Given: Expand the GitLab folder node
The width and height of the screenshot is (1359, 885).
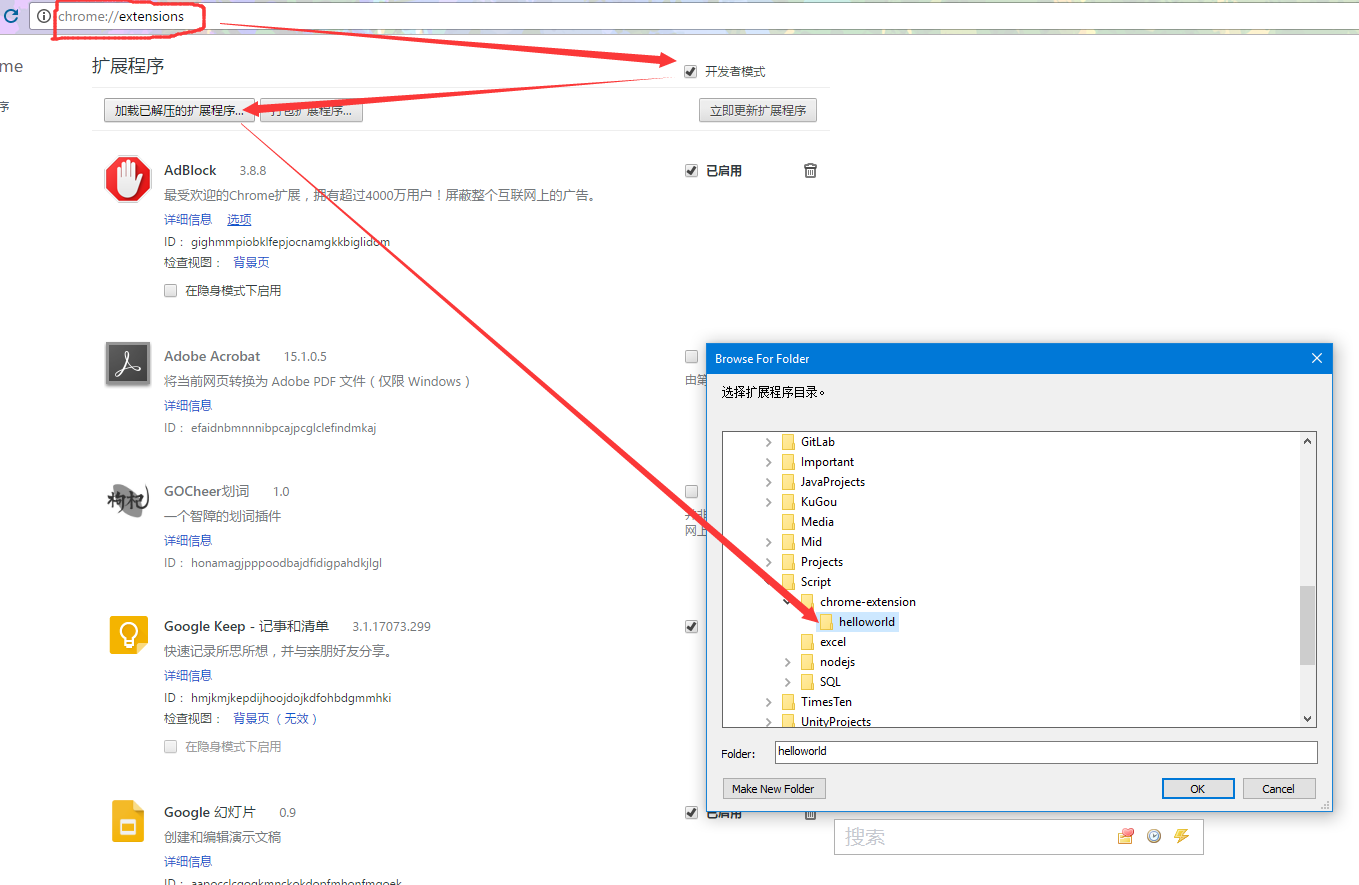Looking at the screenshot, I should click(769, 442).
